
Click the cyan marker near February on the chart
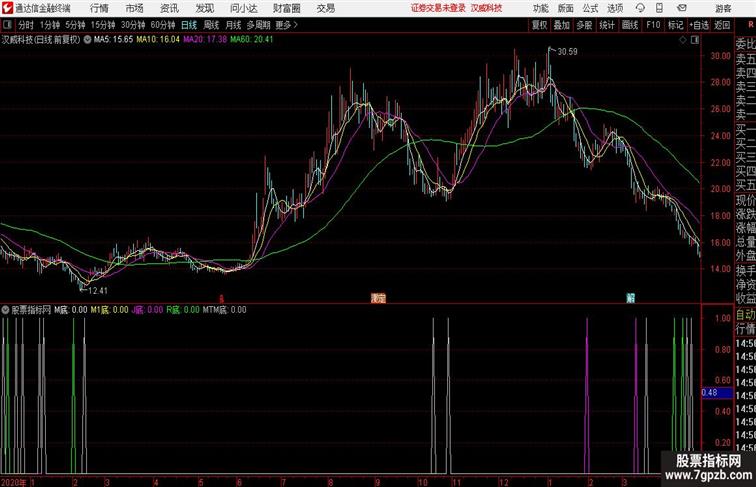(x=630, y=298)
